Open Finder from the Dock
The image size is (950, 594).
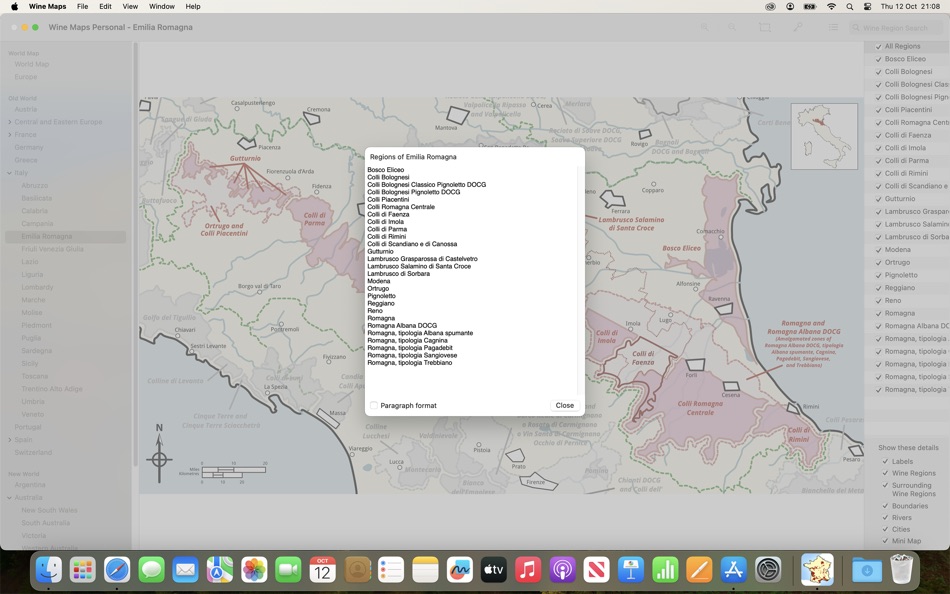(48, 570)
